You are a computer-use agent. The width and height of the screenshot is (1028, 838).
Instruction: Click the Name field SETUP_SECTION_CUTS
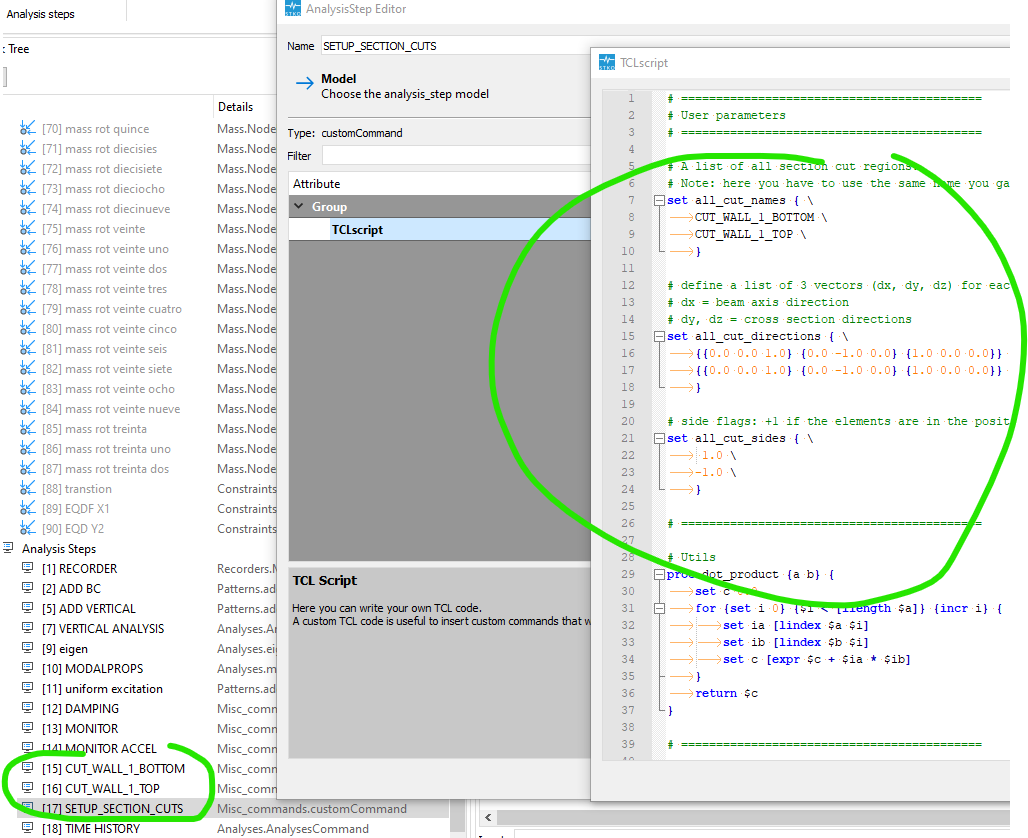pyautogui.click(x=456, y=46)
